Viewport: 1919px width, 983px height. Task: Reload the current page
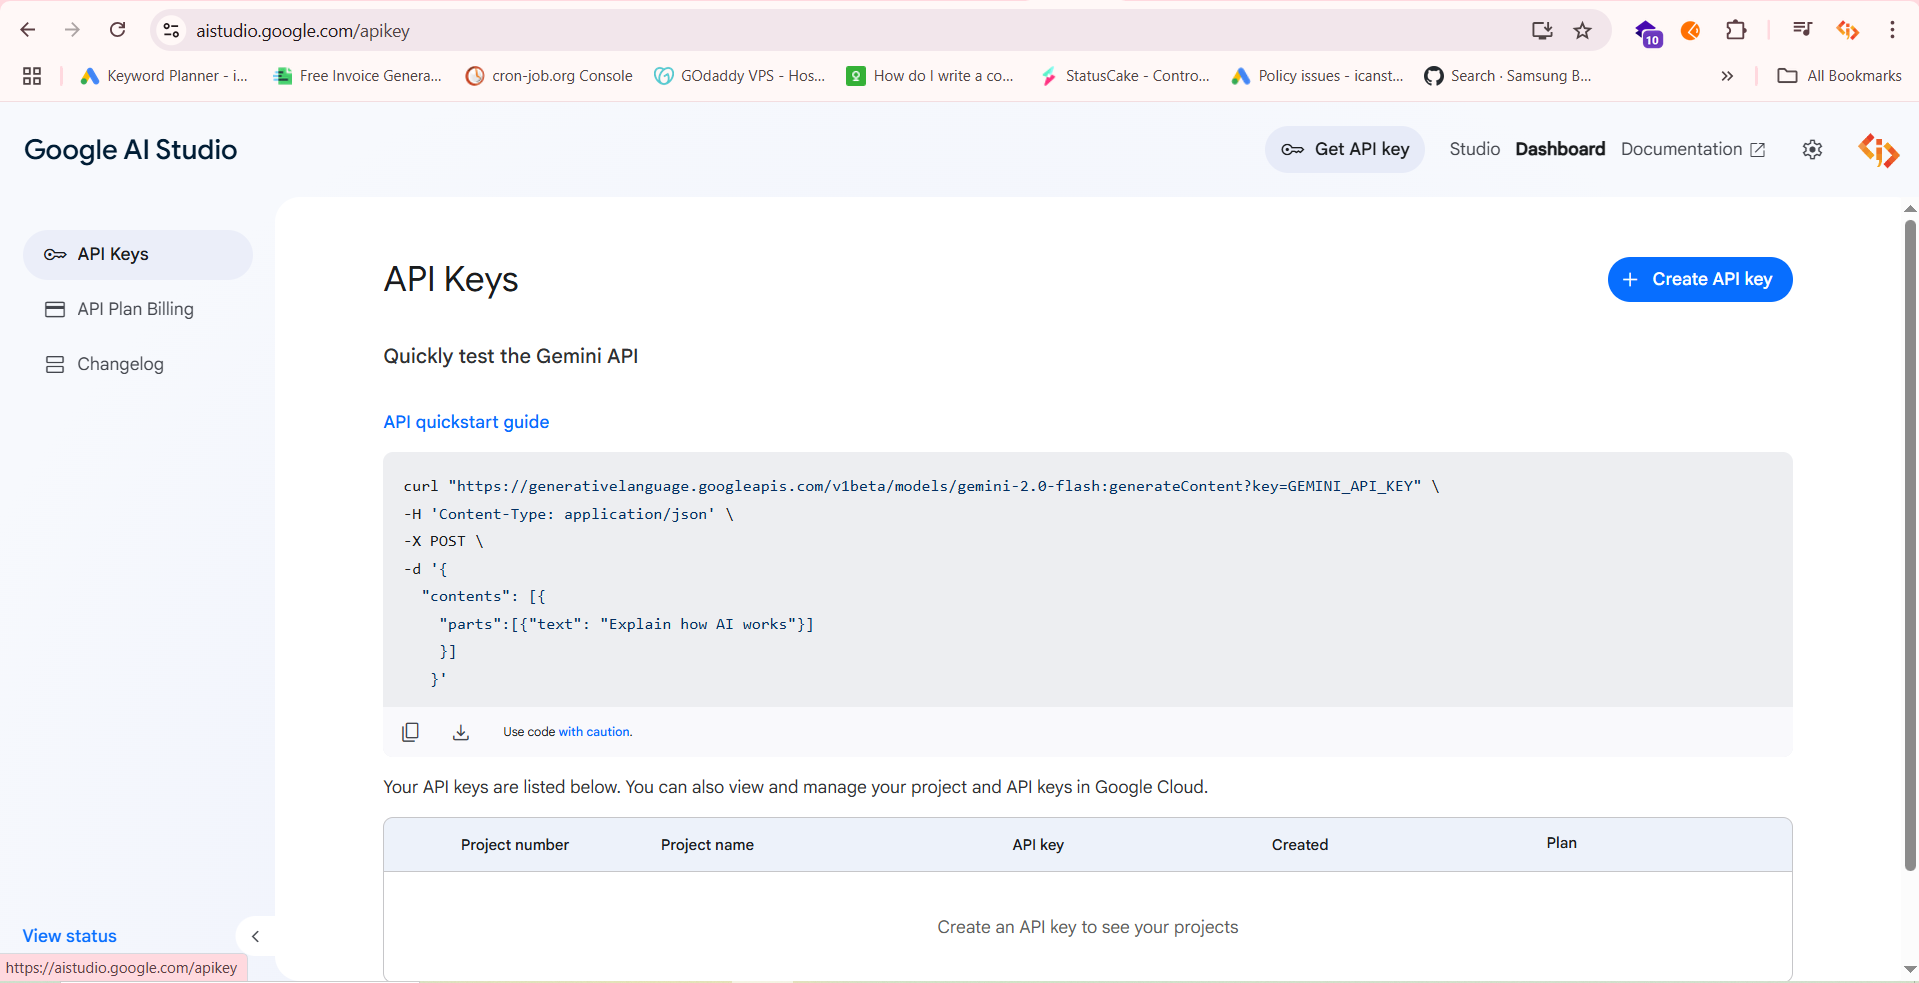tap(118, 30)
